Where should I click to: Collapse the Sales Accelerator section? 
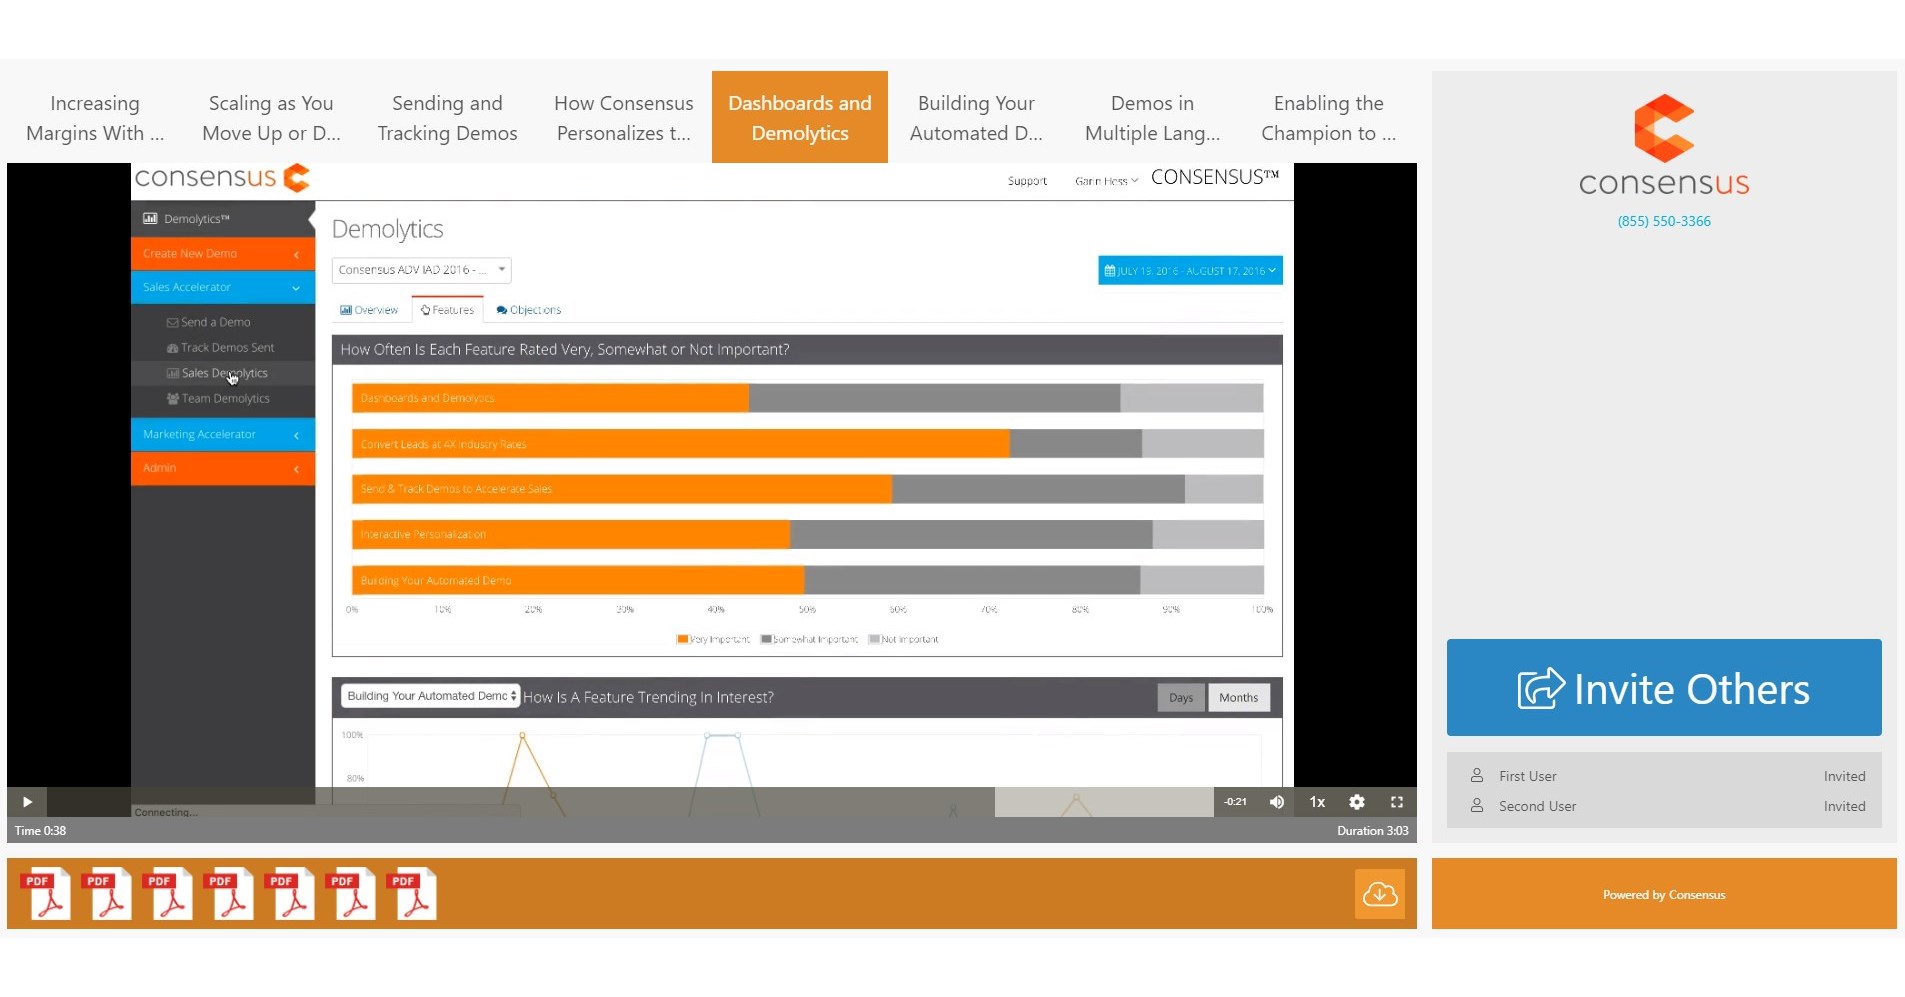point(296,287)
